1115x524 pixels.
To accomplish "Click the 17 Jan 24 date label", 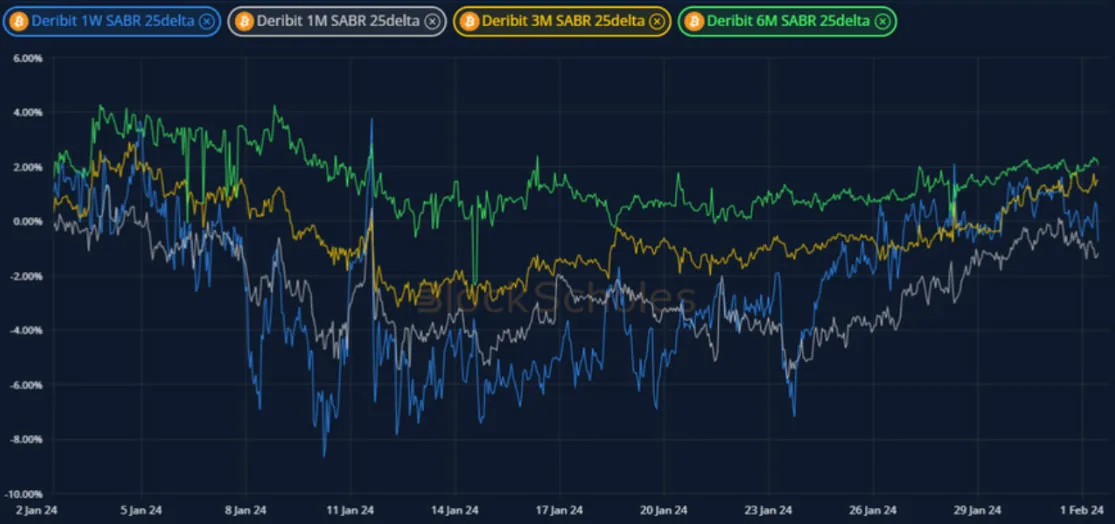I will (559, 510).
